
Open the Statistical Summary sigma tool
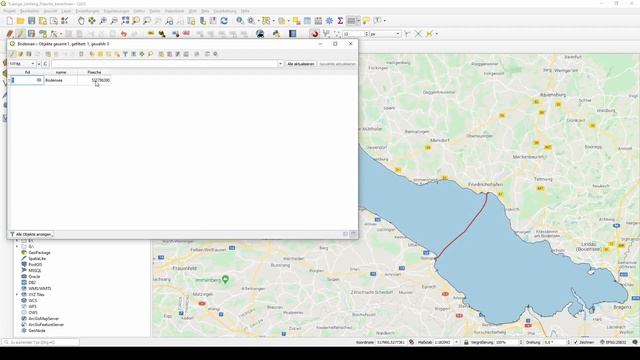[x=340, y=21]
